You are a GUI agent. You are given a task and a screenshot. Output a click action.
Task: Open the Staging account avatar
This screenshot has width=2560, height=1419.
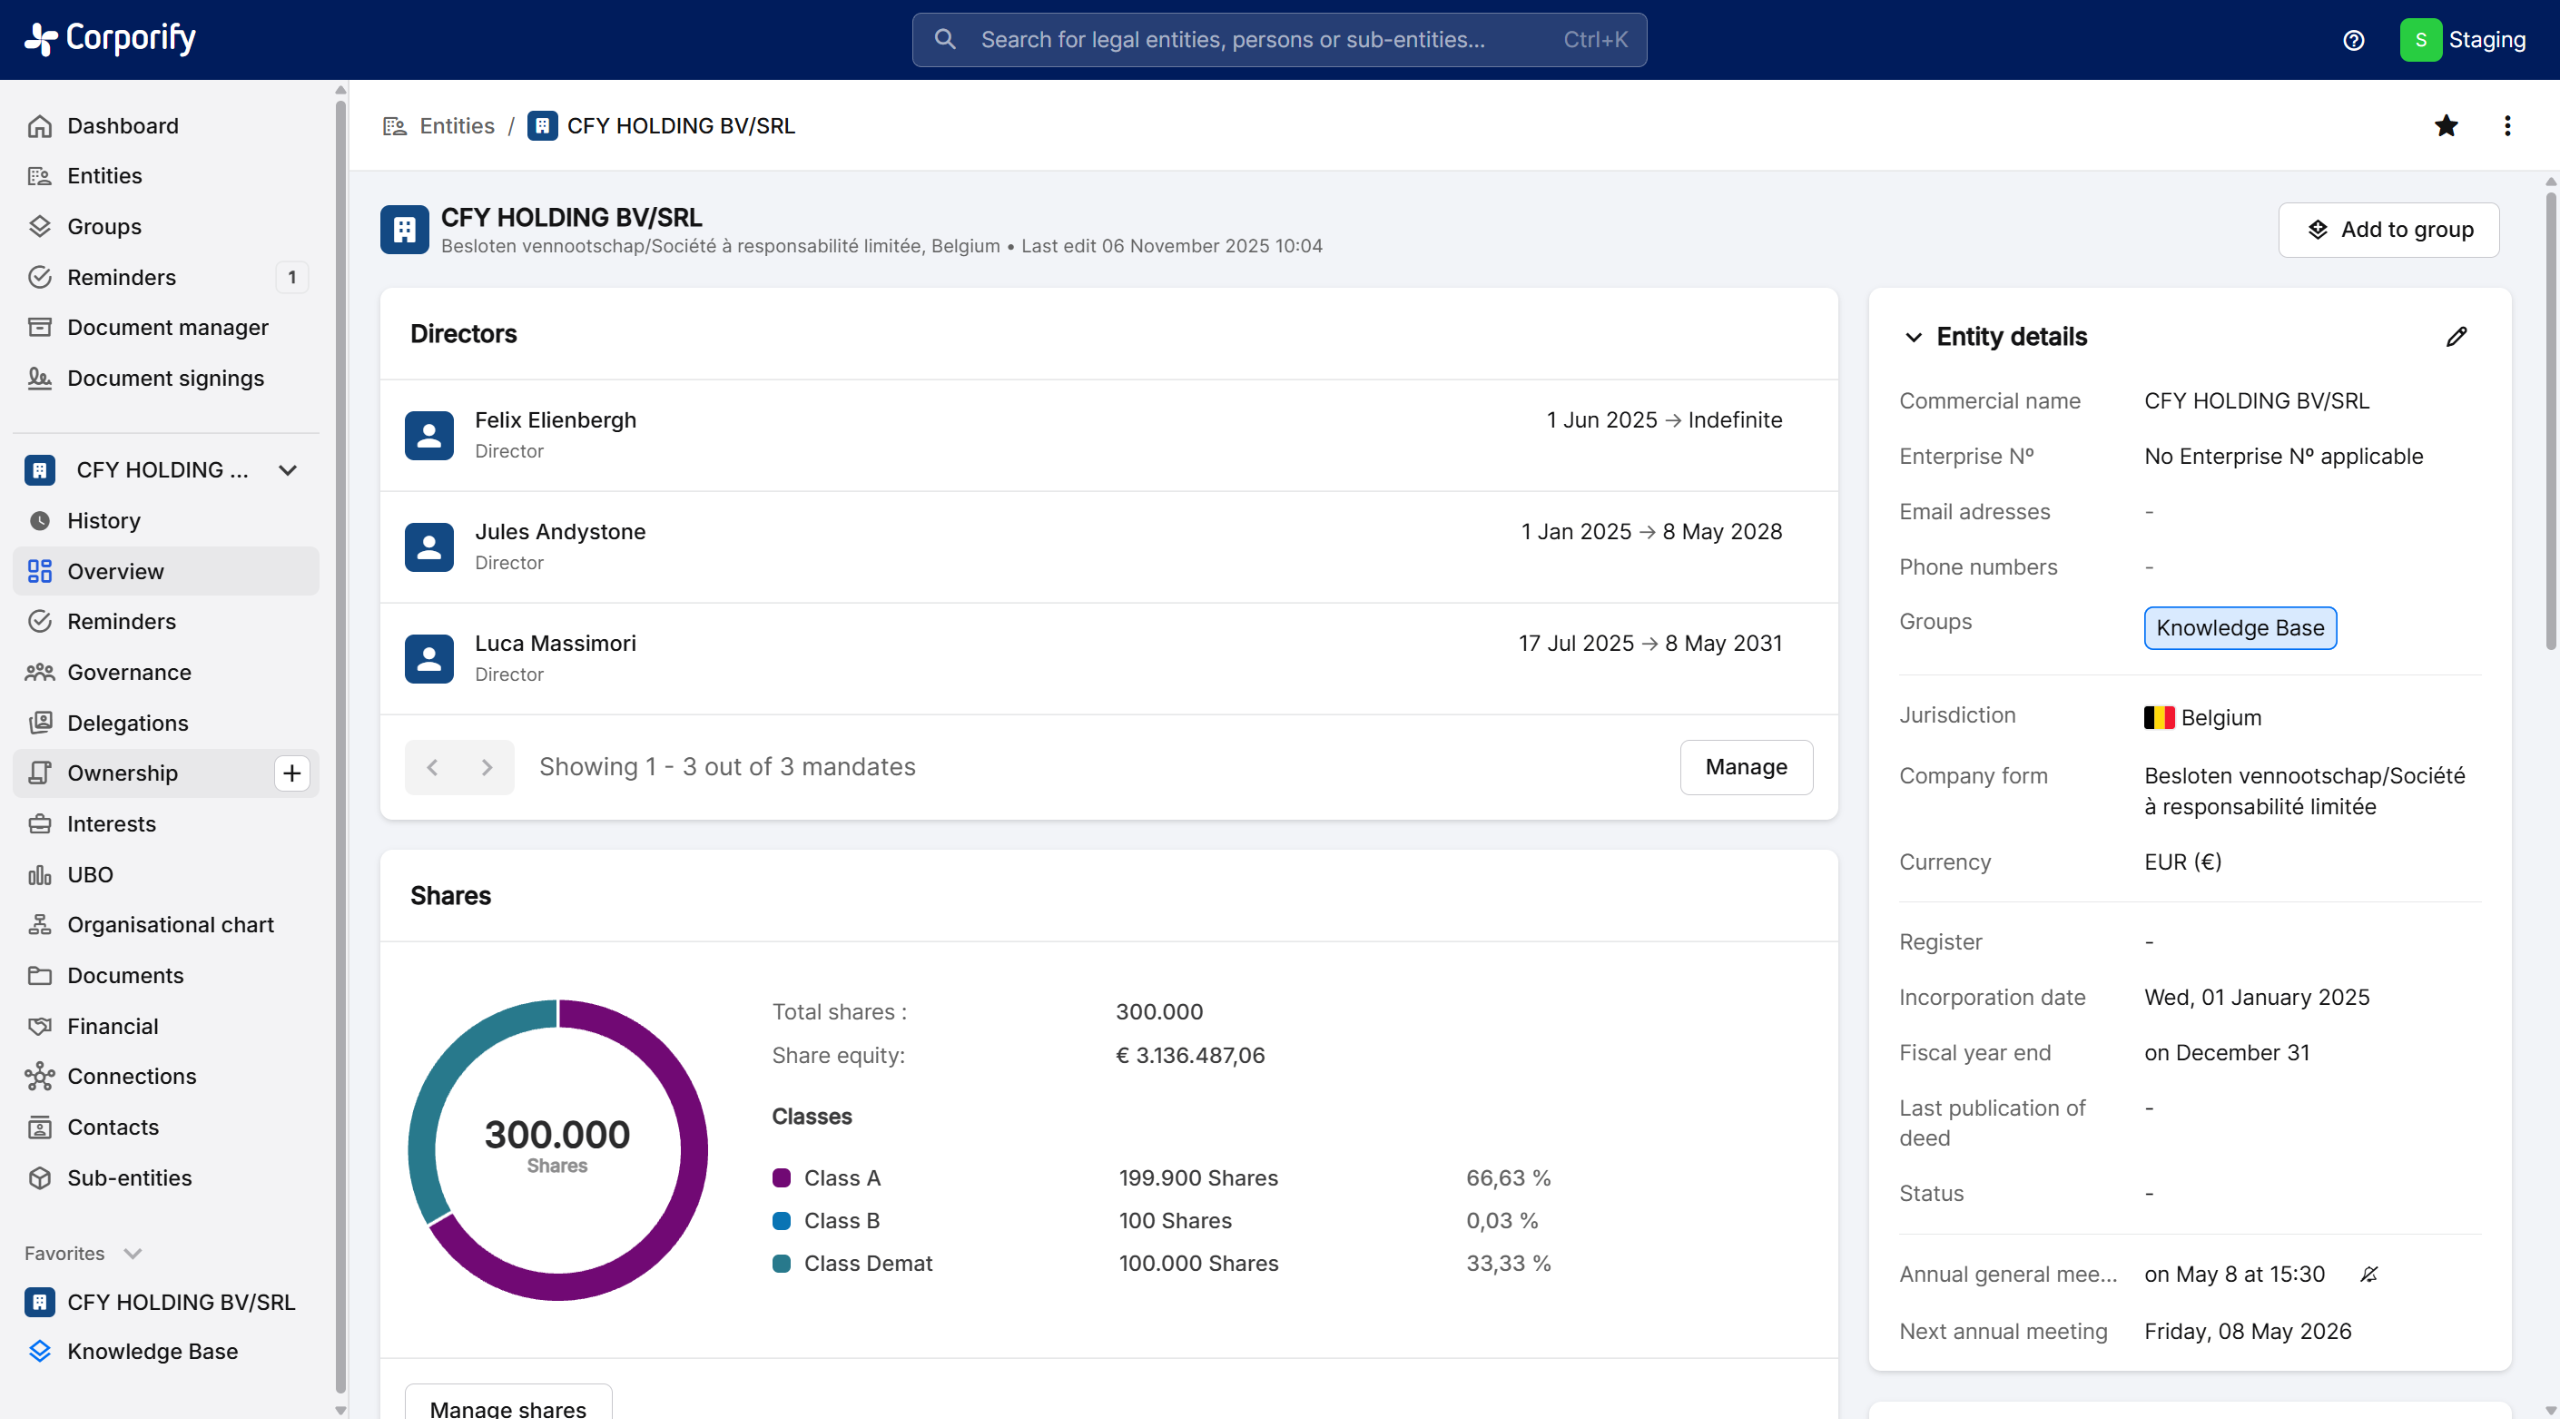pyautogui.click(x=2420, y=40)
